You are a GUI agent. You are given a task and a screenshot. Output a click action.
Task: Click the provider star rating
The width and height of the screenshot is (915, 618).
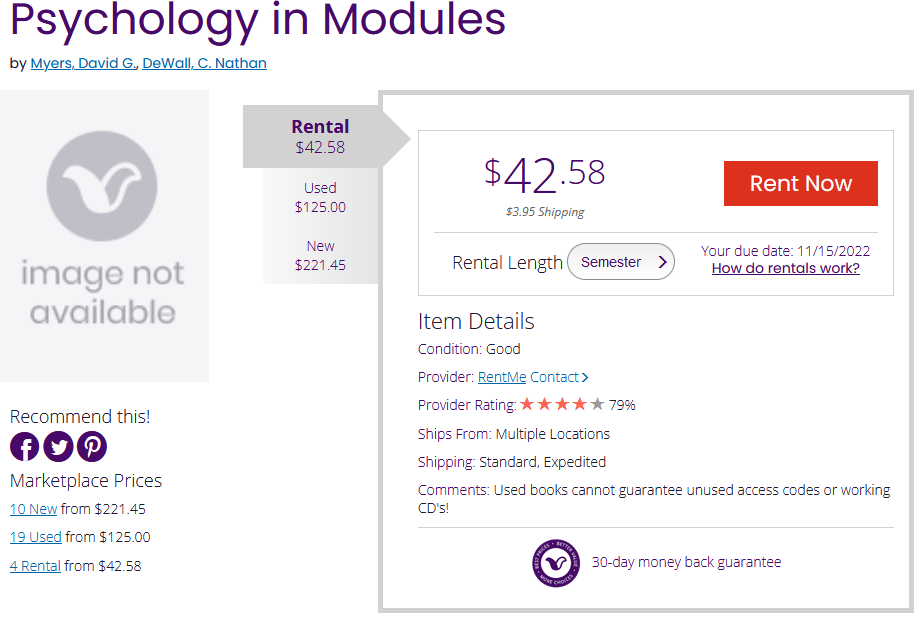click(562, 405)
